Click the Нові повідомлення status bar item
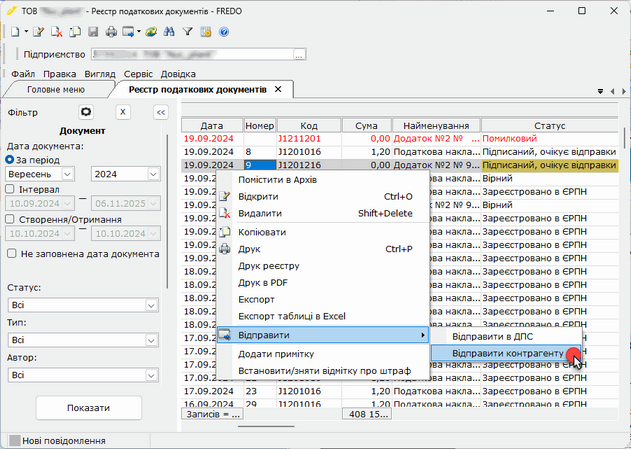 click(64, 441)
